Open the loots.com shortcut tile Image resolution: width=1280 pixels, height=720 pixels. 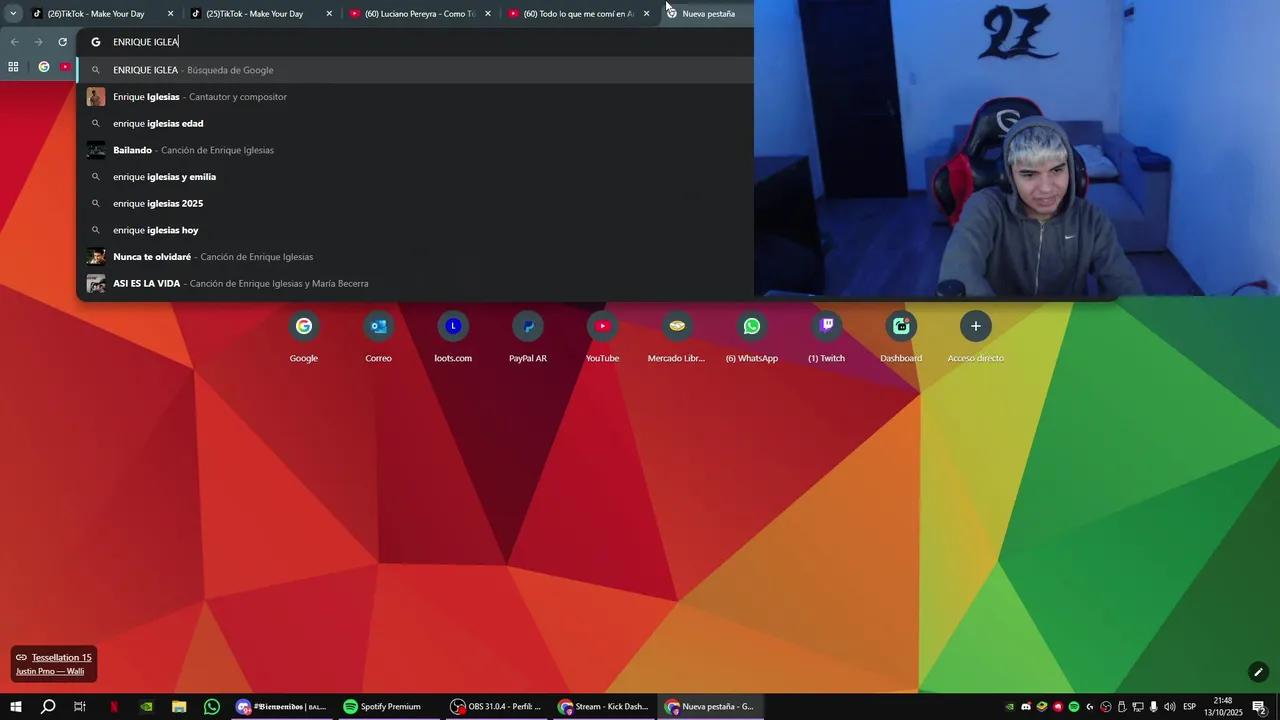[453, 337]
